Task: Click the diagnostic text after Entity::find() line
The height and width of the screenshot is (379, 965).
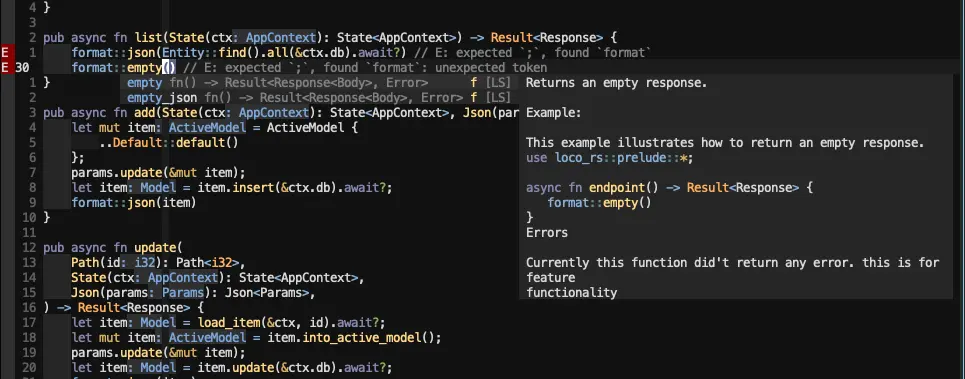Action: coord(533,53)
